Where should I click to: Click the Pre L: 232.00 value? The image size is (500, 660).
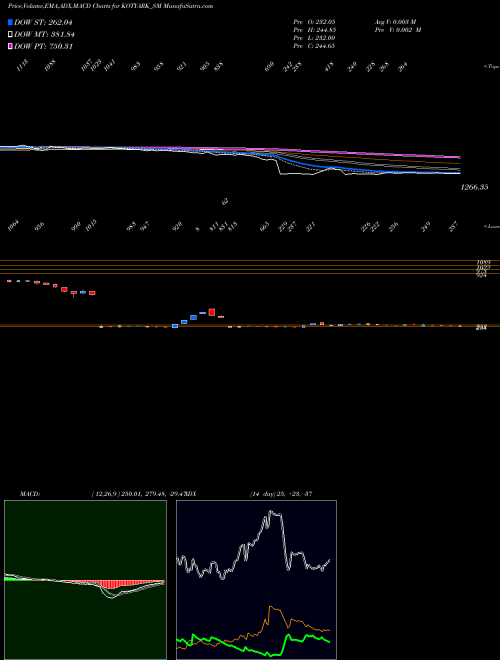pyautogui.click(x=314, y=38)
